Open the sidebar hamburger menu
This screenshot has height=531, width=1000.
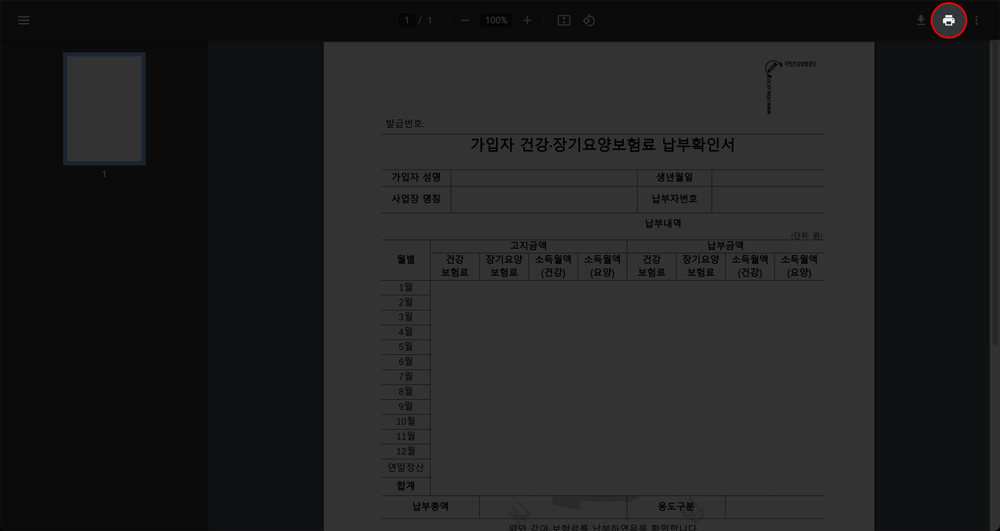pos(24,20)
